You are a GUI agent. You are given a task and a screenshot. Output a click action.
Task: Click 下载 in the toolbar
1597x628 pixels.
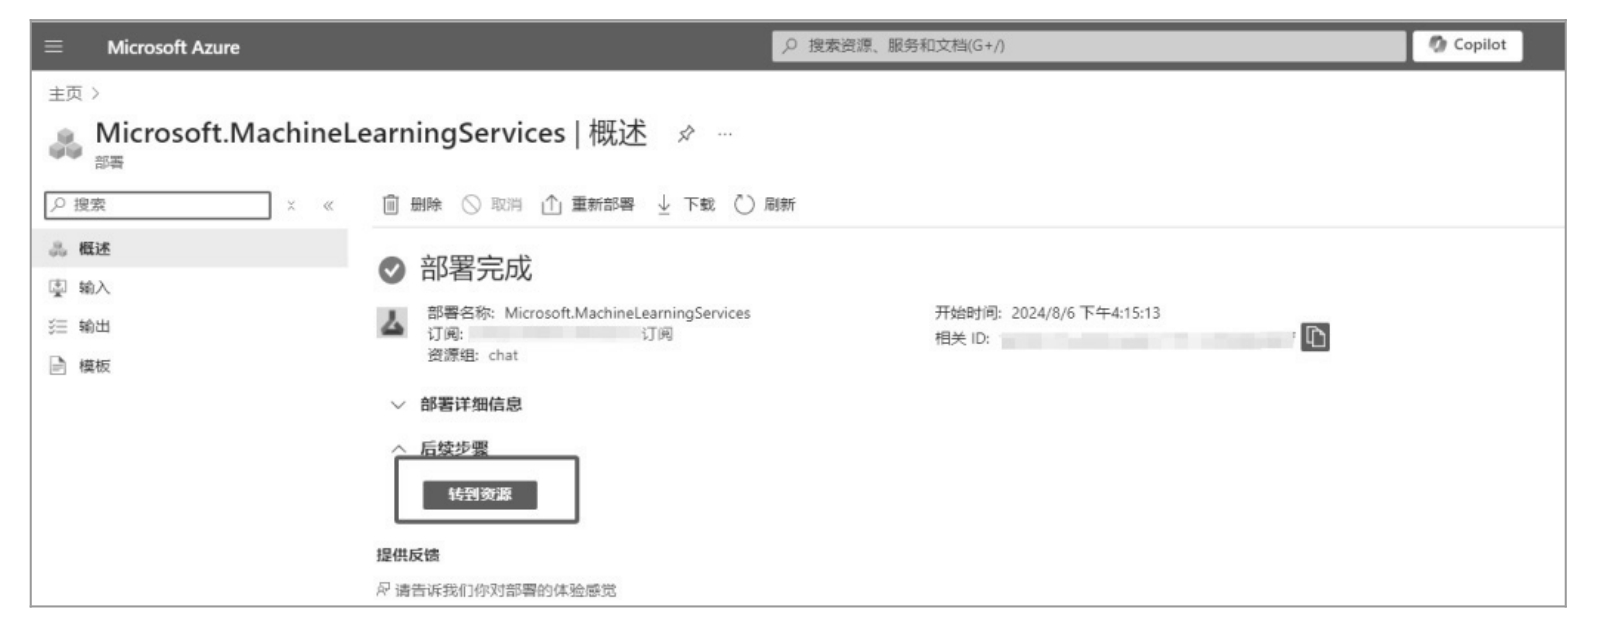[685, 205]
